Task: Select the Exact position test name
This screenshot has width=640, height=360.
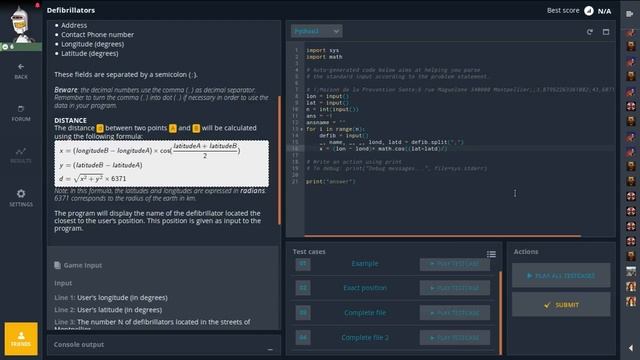Action: point(365,288)
